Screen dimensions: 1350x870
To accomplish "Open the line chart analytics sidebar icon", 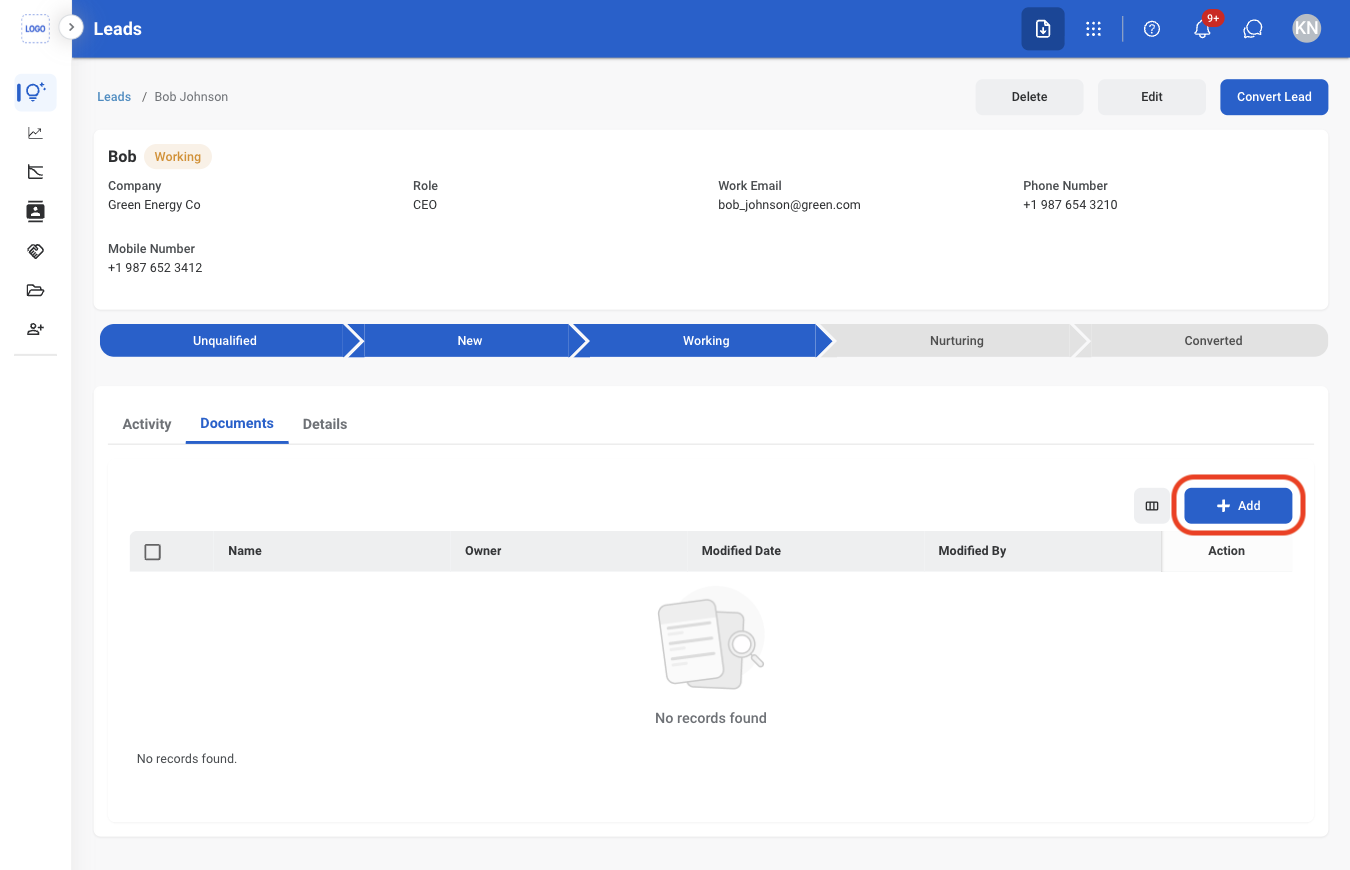I will [36, 133].
